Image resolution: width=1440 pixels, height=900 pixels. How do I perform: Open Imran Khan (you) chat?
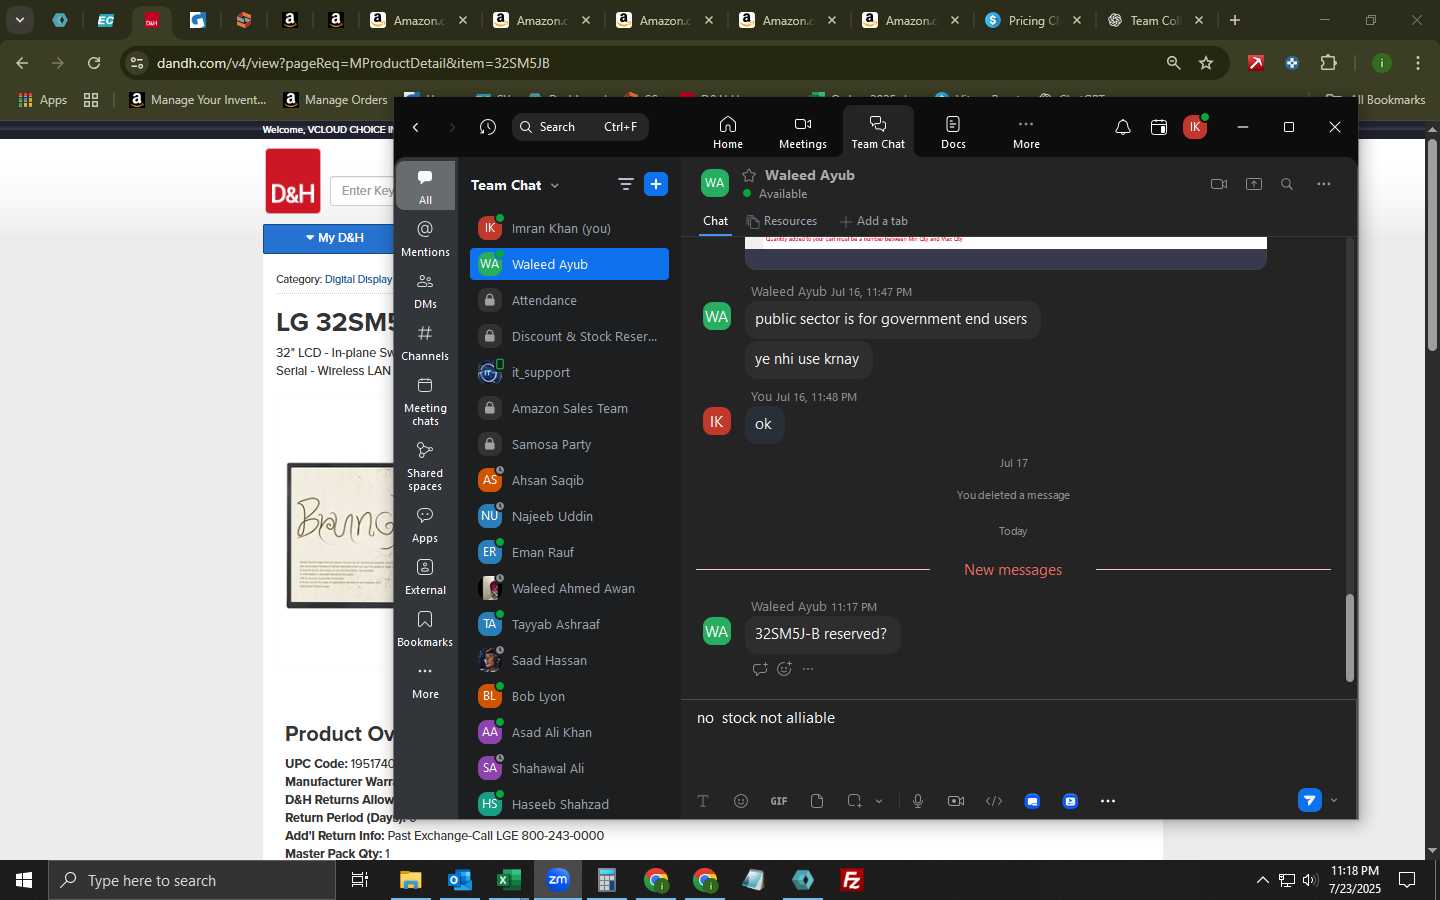pos(569,228)
